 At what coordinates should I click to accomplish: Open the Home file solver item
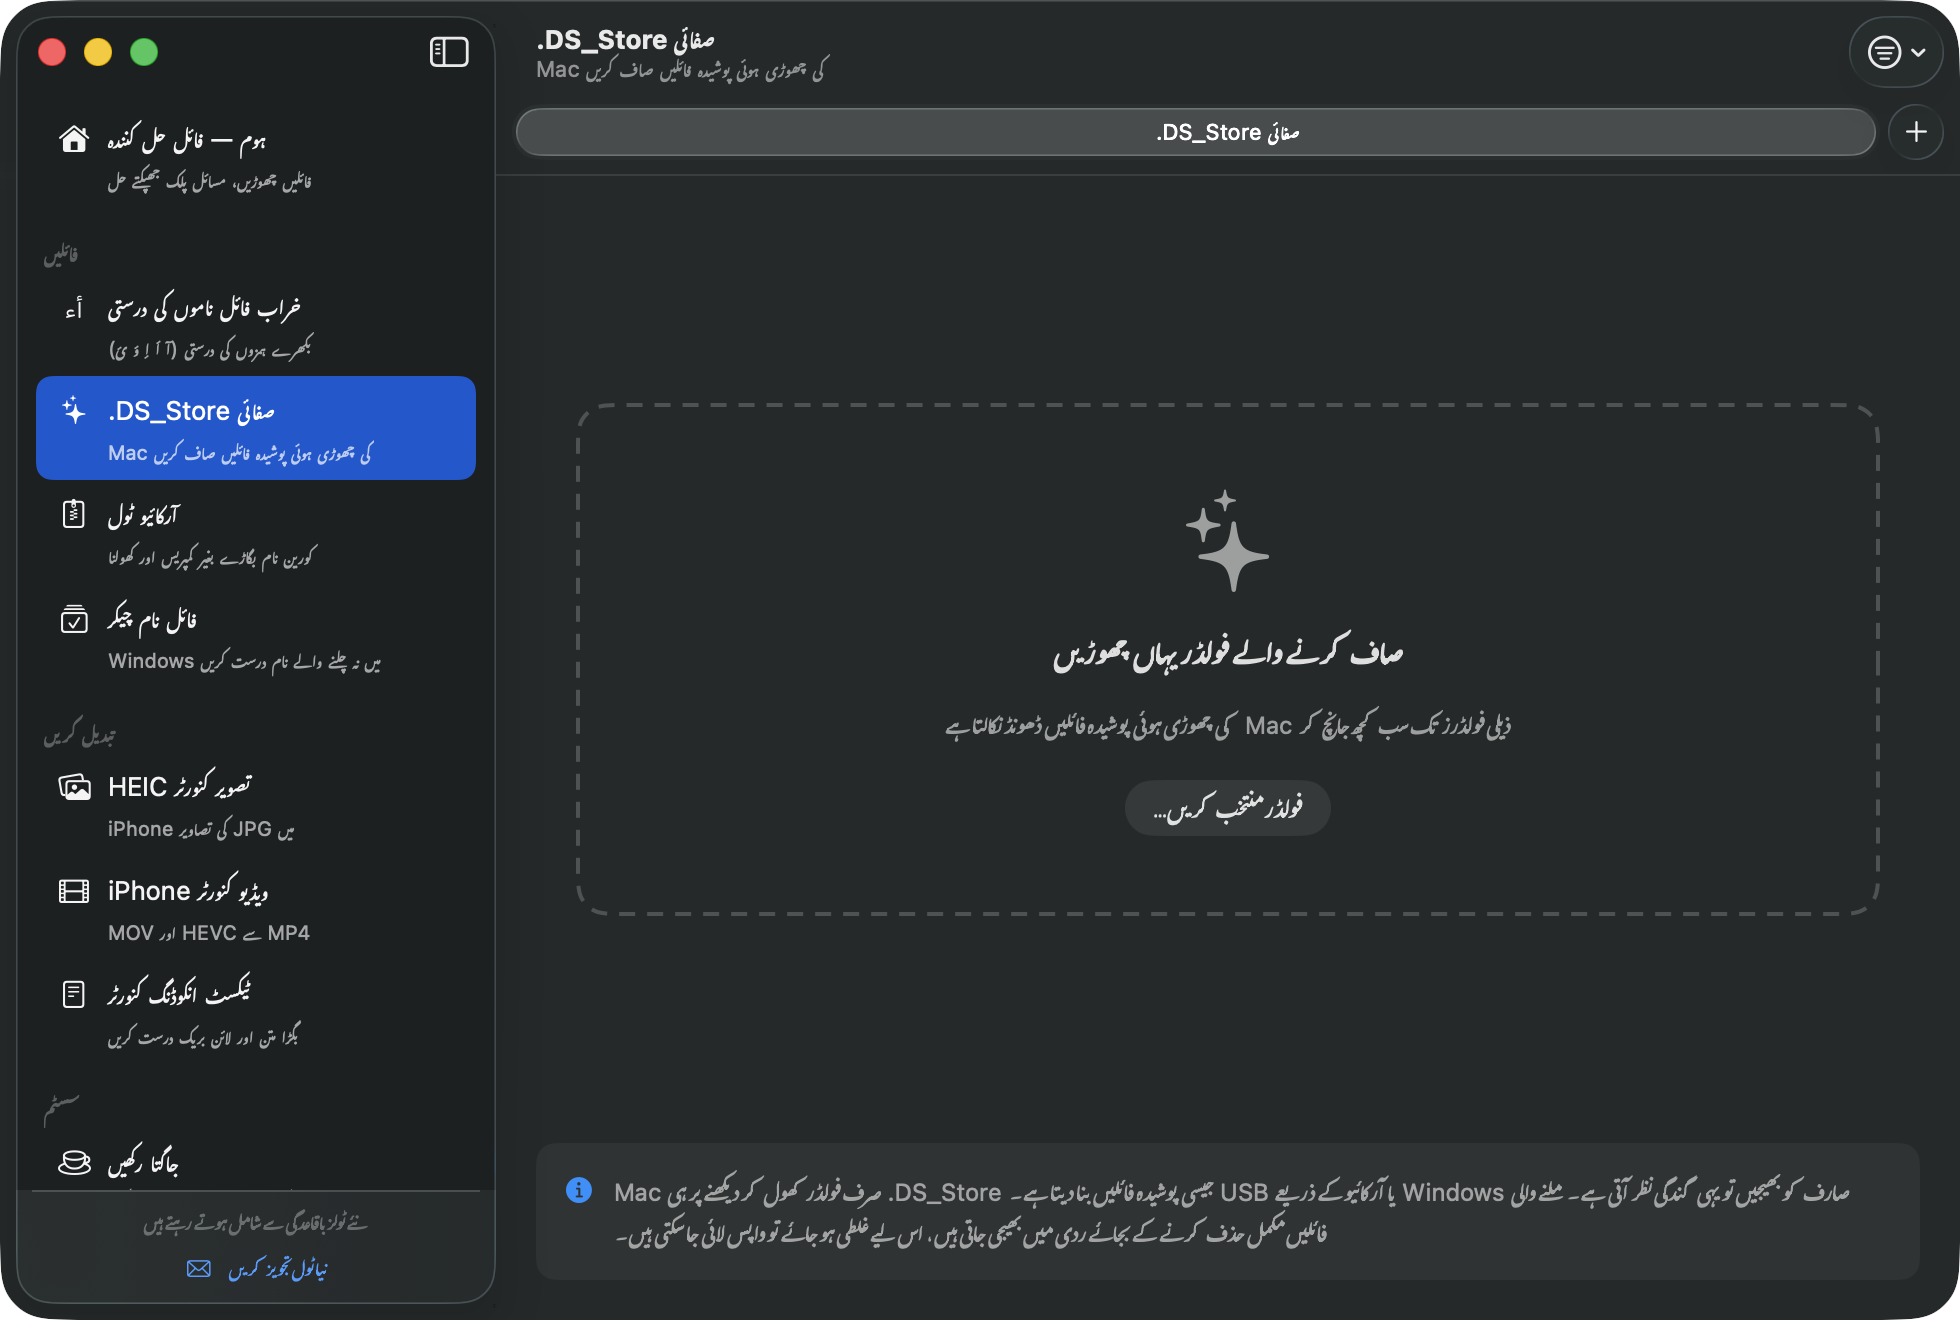click(x=256, y=158)
